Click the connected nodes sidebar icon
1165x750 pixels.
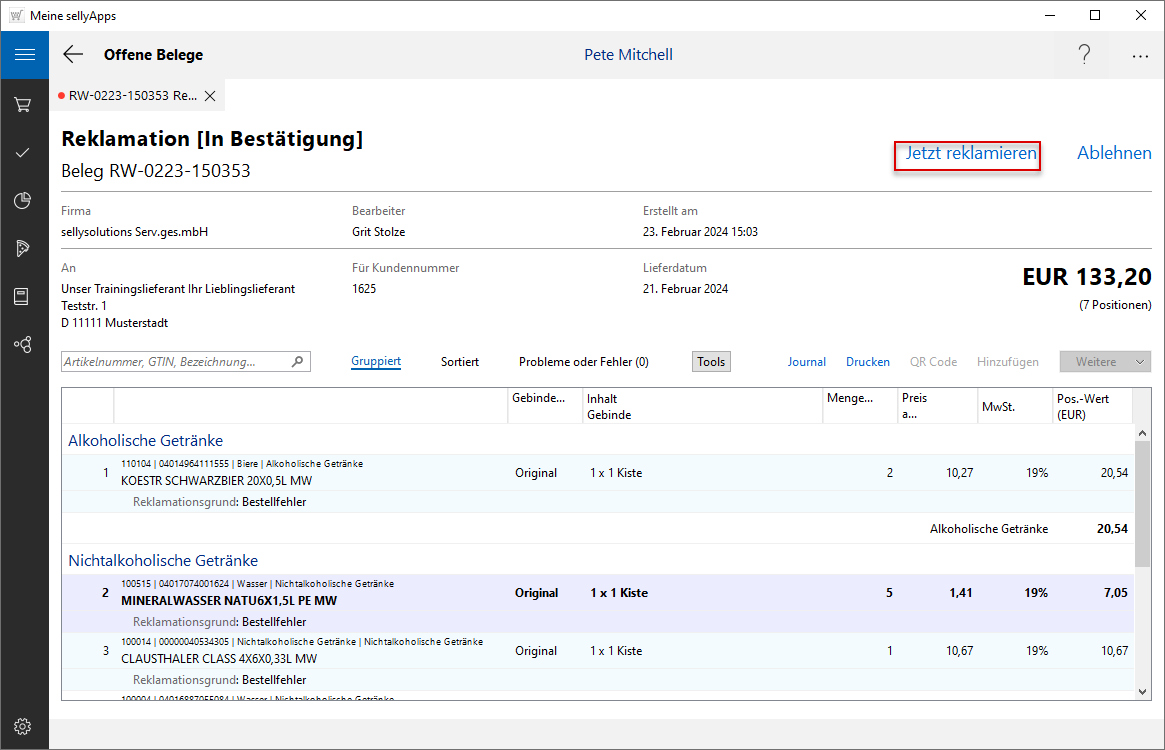coord(23,344)
